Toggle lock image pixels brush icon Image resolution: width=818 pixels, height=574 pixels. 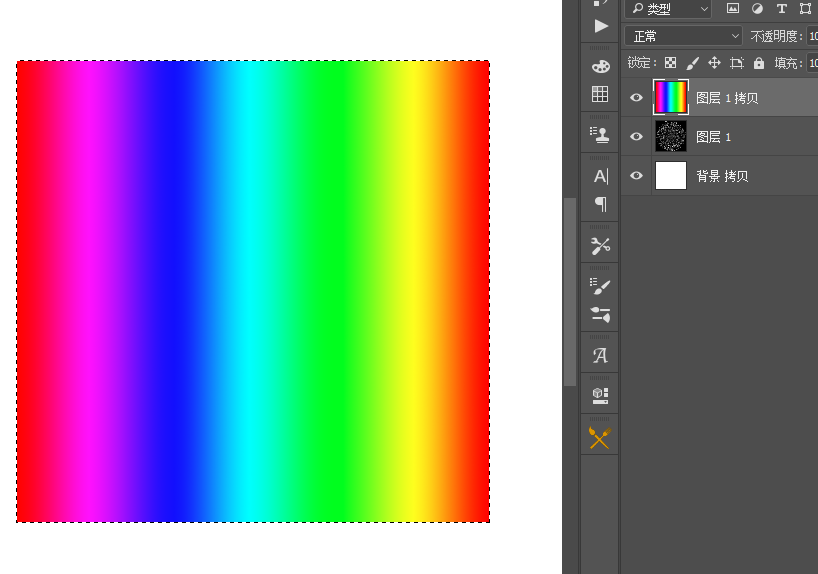(x=692, y=63)
